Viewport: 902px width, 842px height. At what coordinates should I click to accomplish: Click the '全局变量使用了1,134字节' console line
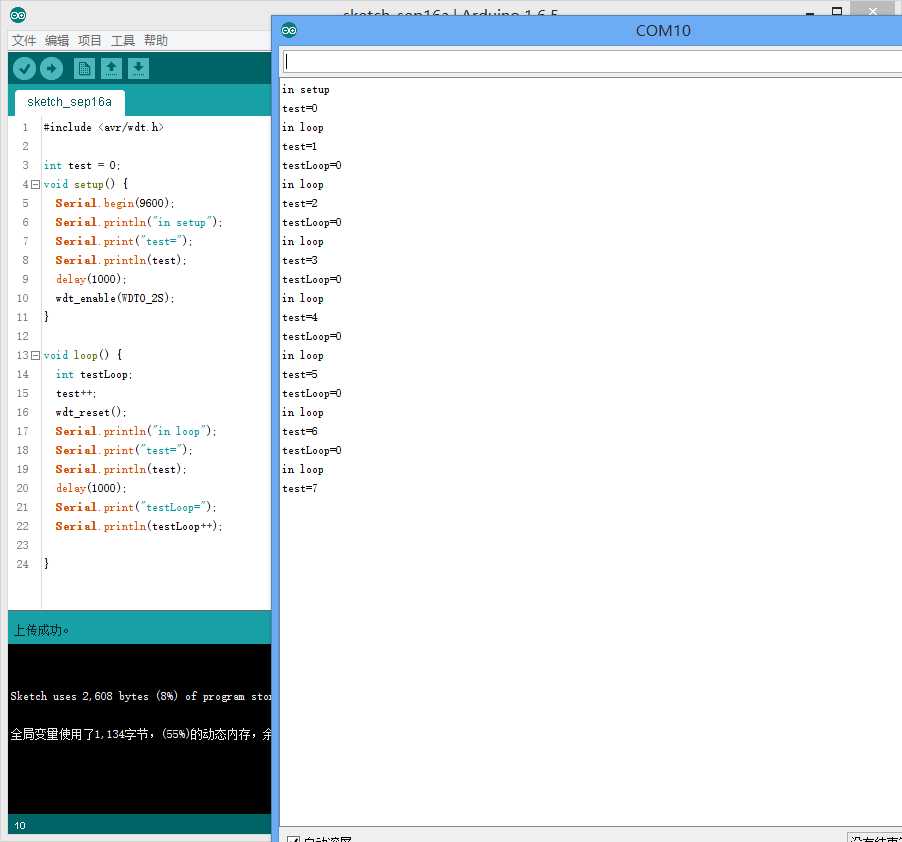coord(141,734)
